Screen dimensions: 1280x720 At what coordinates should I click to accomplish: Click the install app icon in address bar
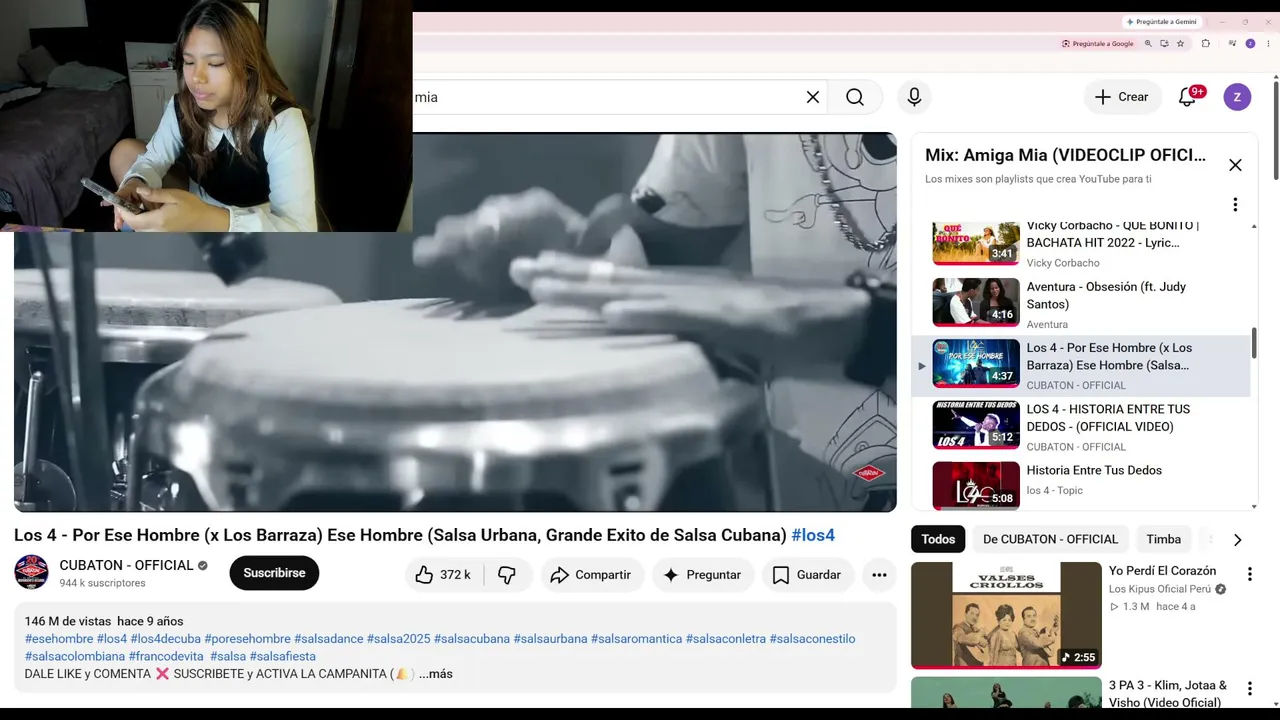coord(1164,44)
